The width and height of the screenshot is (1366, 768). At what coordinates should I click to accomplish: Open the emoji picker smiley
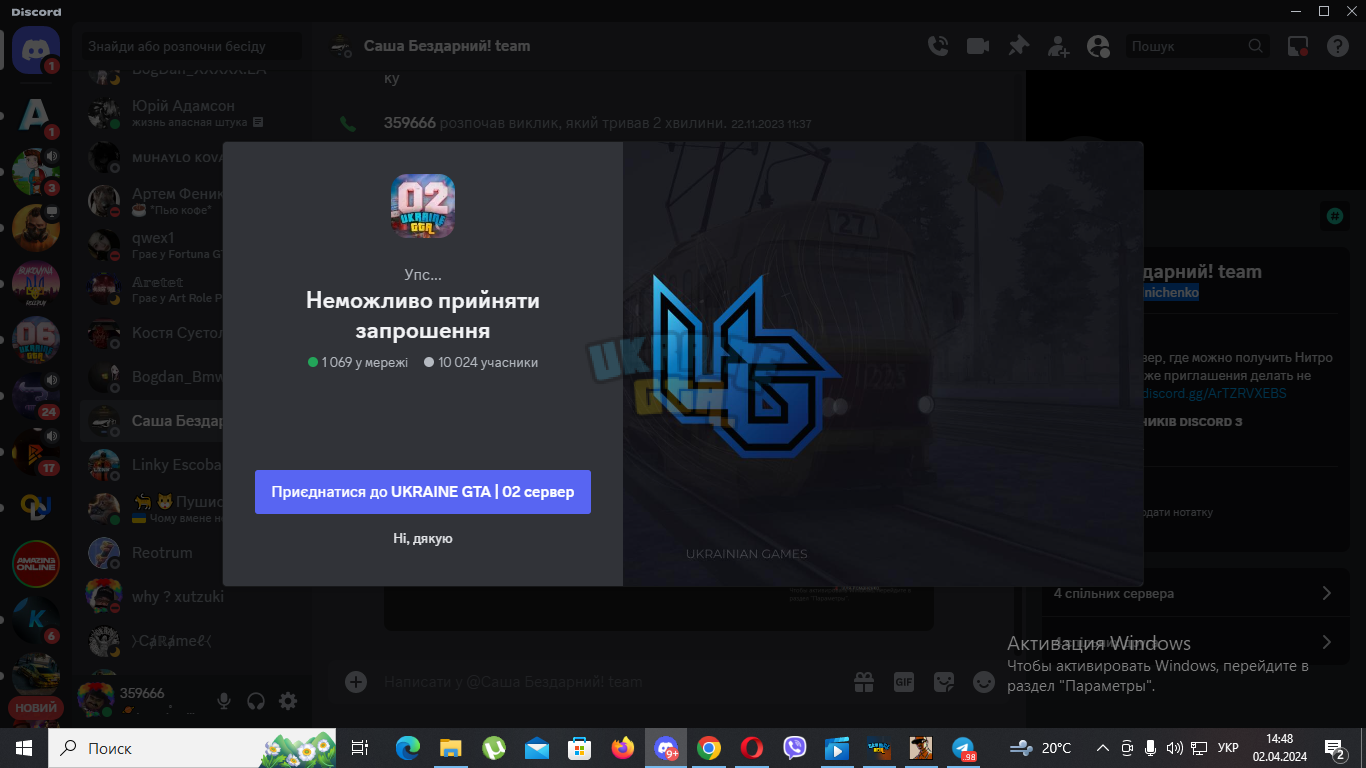[984, 682]
